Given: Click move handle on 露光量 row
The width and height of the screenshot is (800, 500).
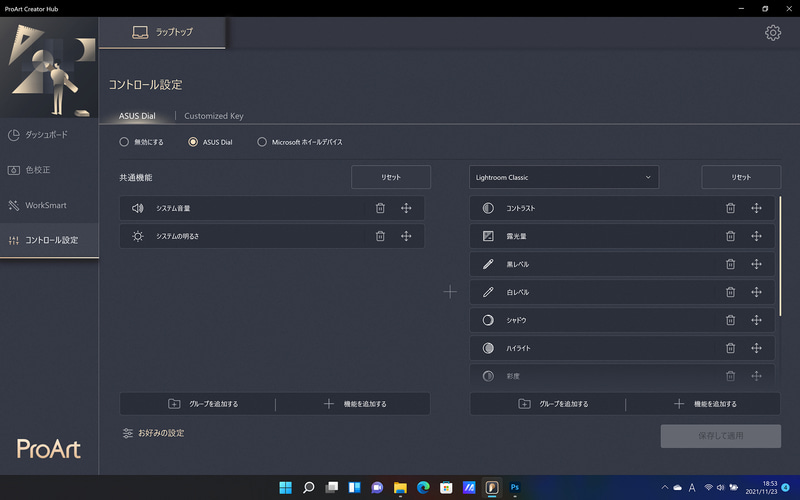Looking at the screenshot, I should (757, 236).
